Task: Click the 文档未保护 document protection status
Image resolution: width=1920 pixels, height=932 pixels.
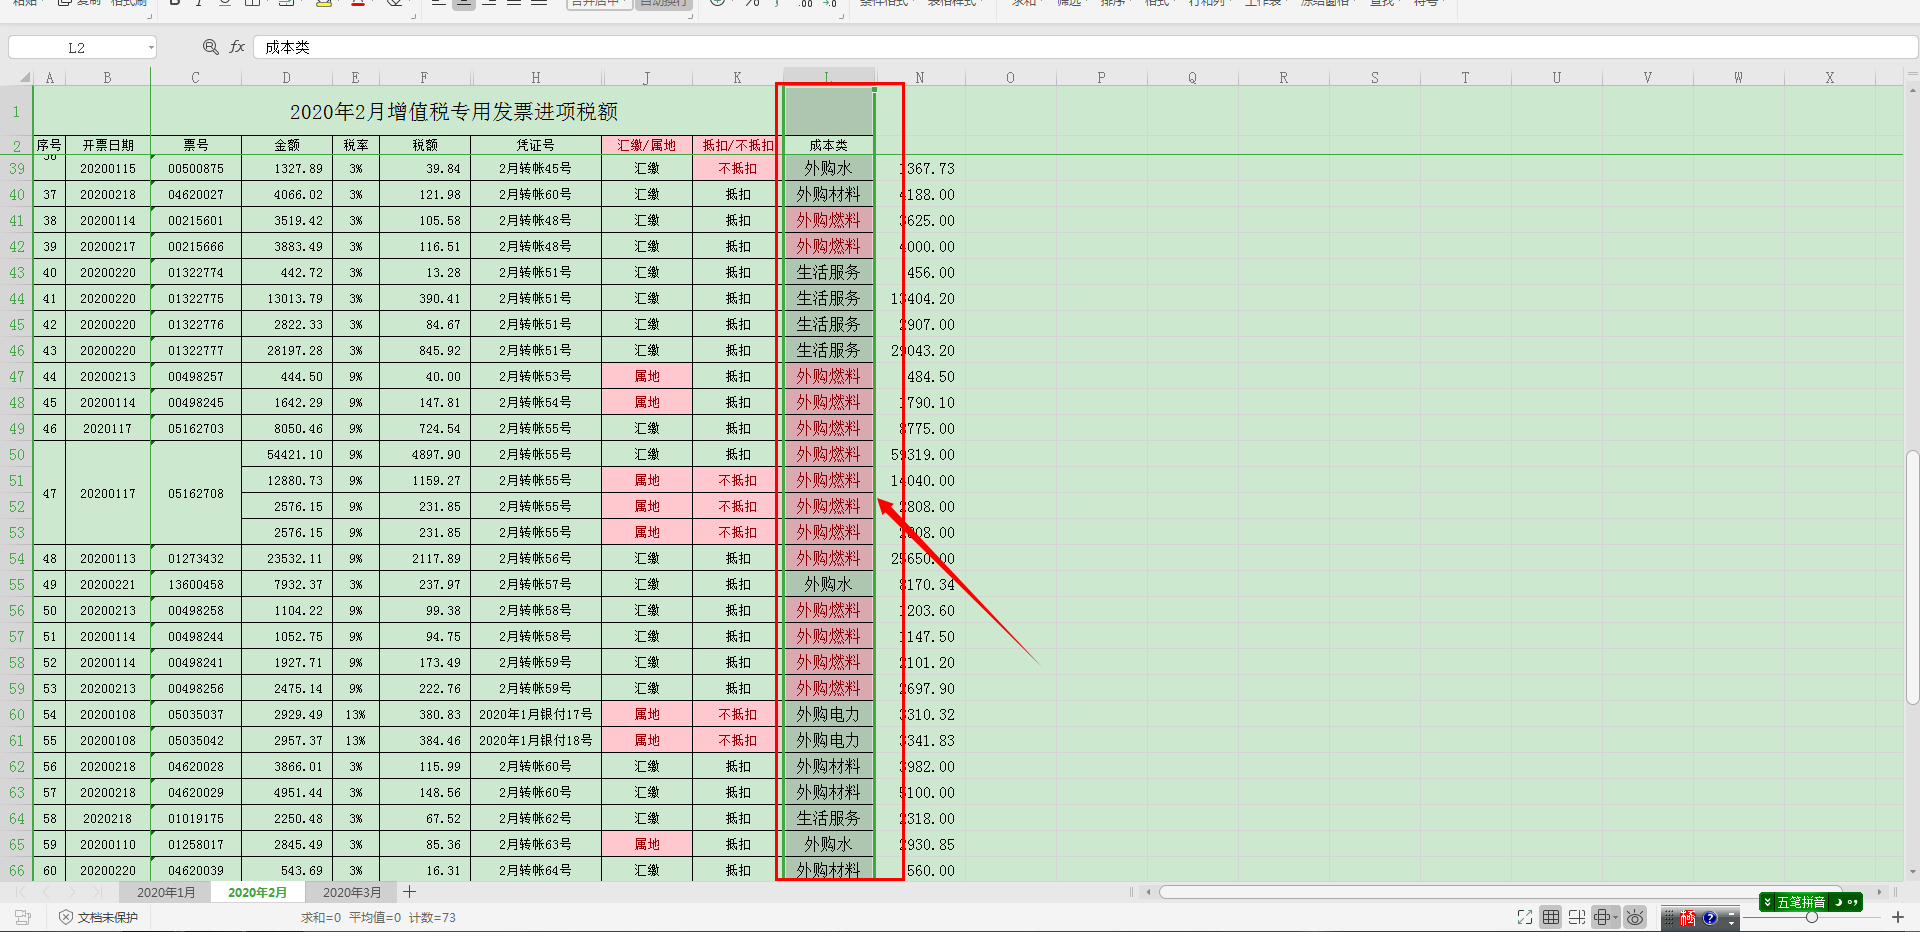Action: coord(98,917)
